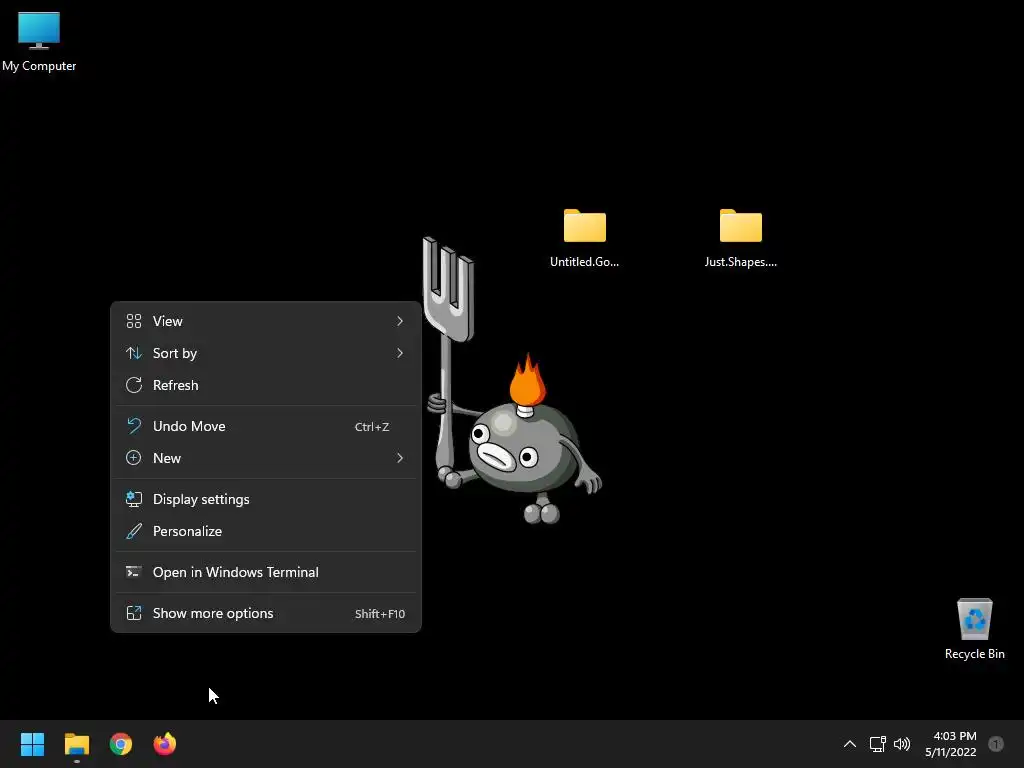The height and width of the screenshot is (768, 1024).
Task: Open File Explorer from the taskbar
Action: coord(76,744)
